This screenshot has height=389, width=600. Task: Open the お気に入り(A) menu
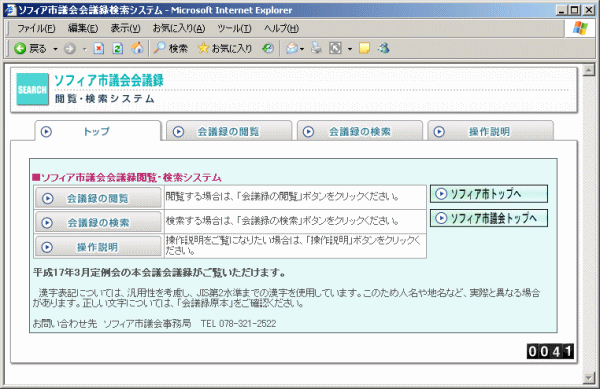179,28
